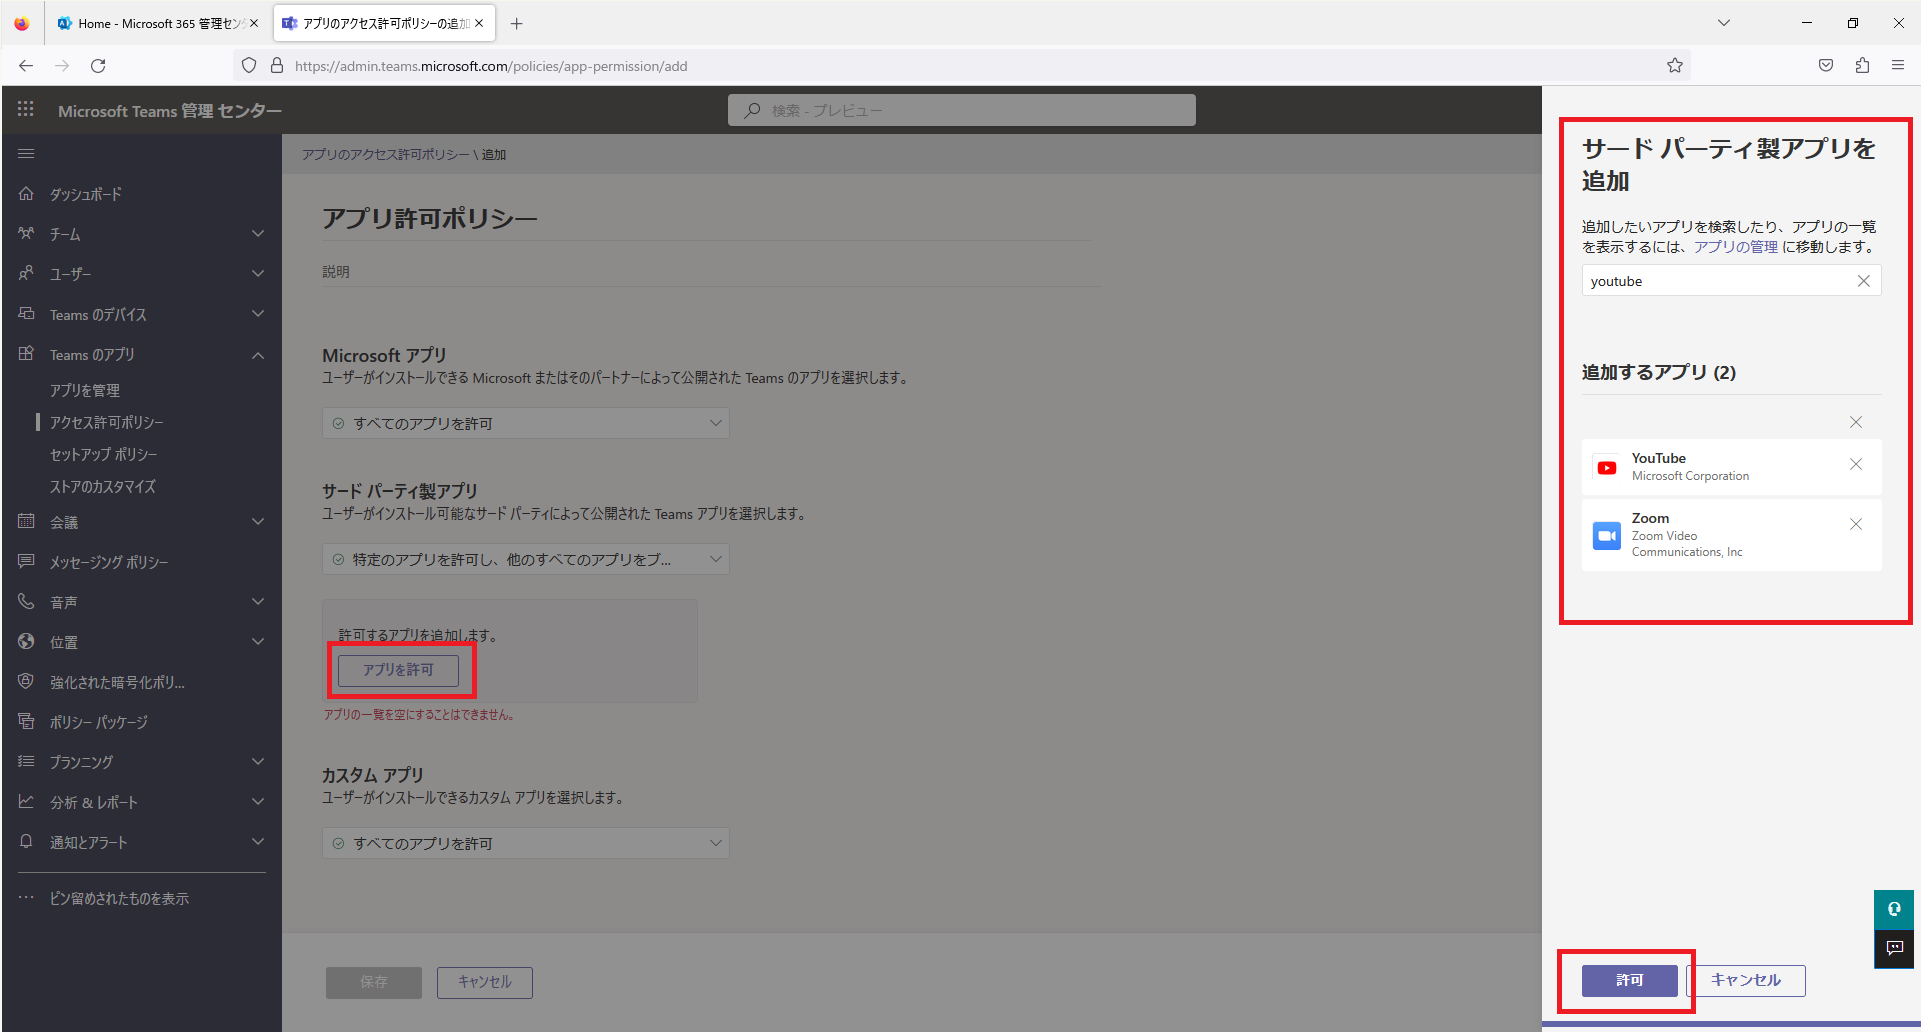Image resolution: width=1923 pixels, height=1034 pixels.
Task: Click the Locations globe icon
Action: pyautogui.click(x=26, y=641)
